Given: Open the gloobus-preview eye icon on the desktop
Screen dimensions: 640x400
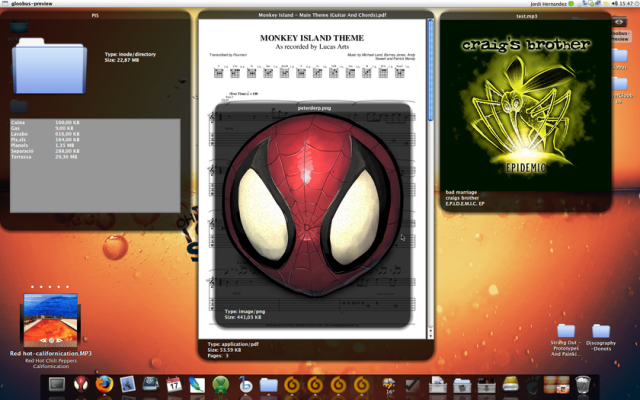Looking at the screenshot, I should coord(619,22).
